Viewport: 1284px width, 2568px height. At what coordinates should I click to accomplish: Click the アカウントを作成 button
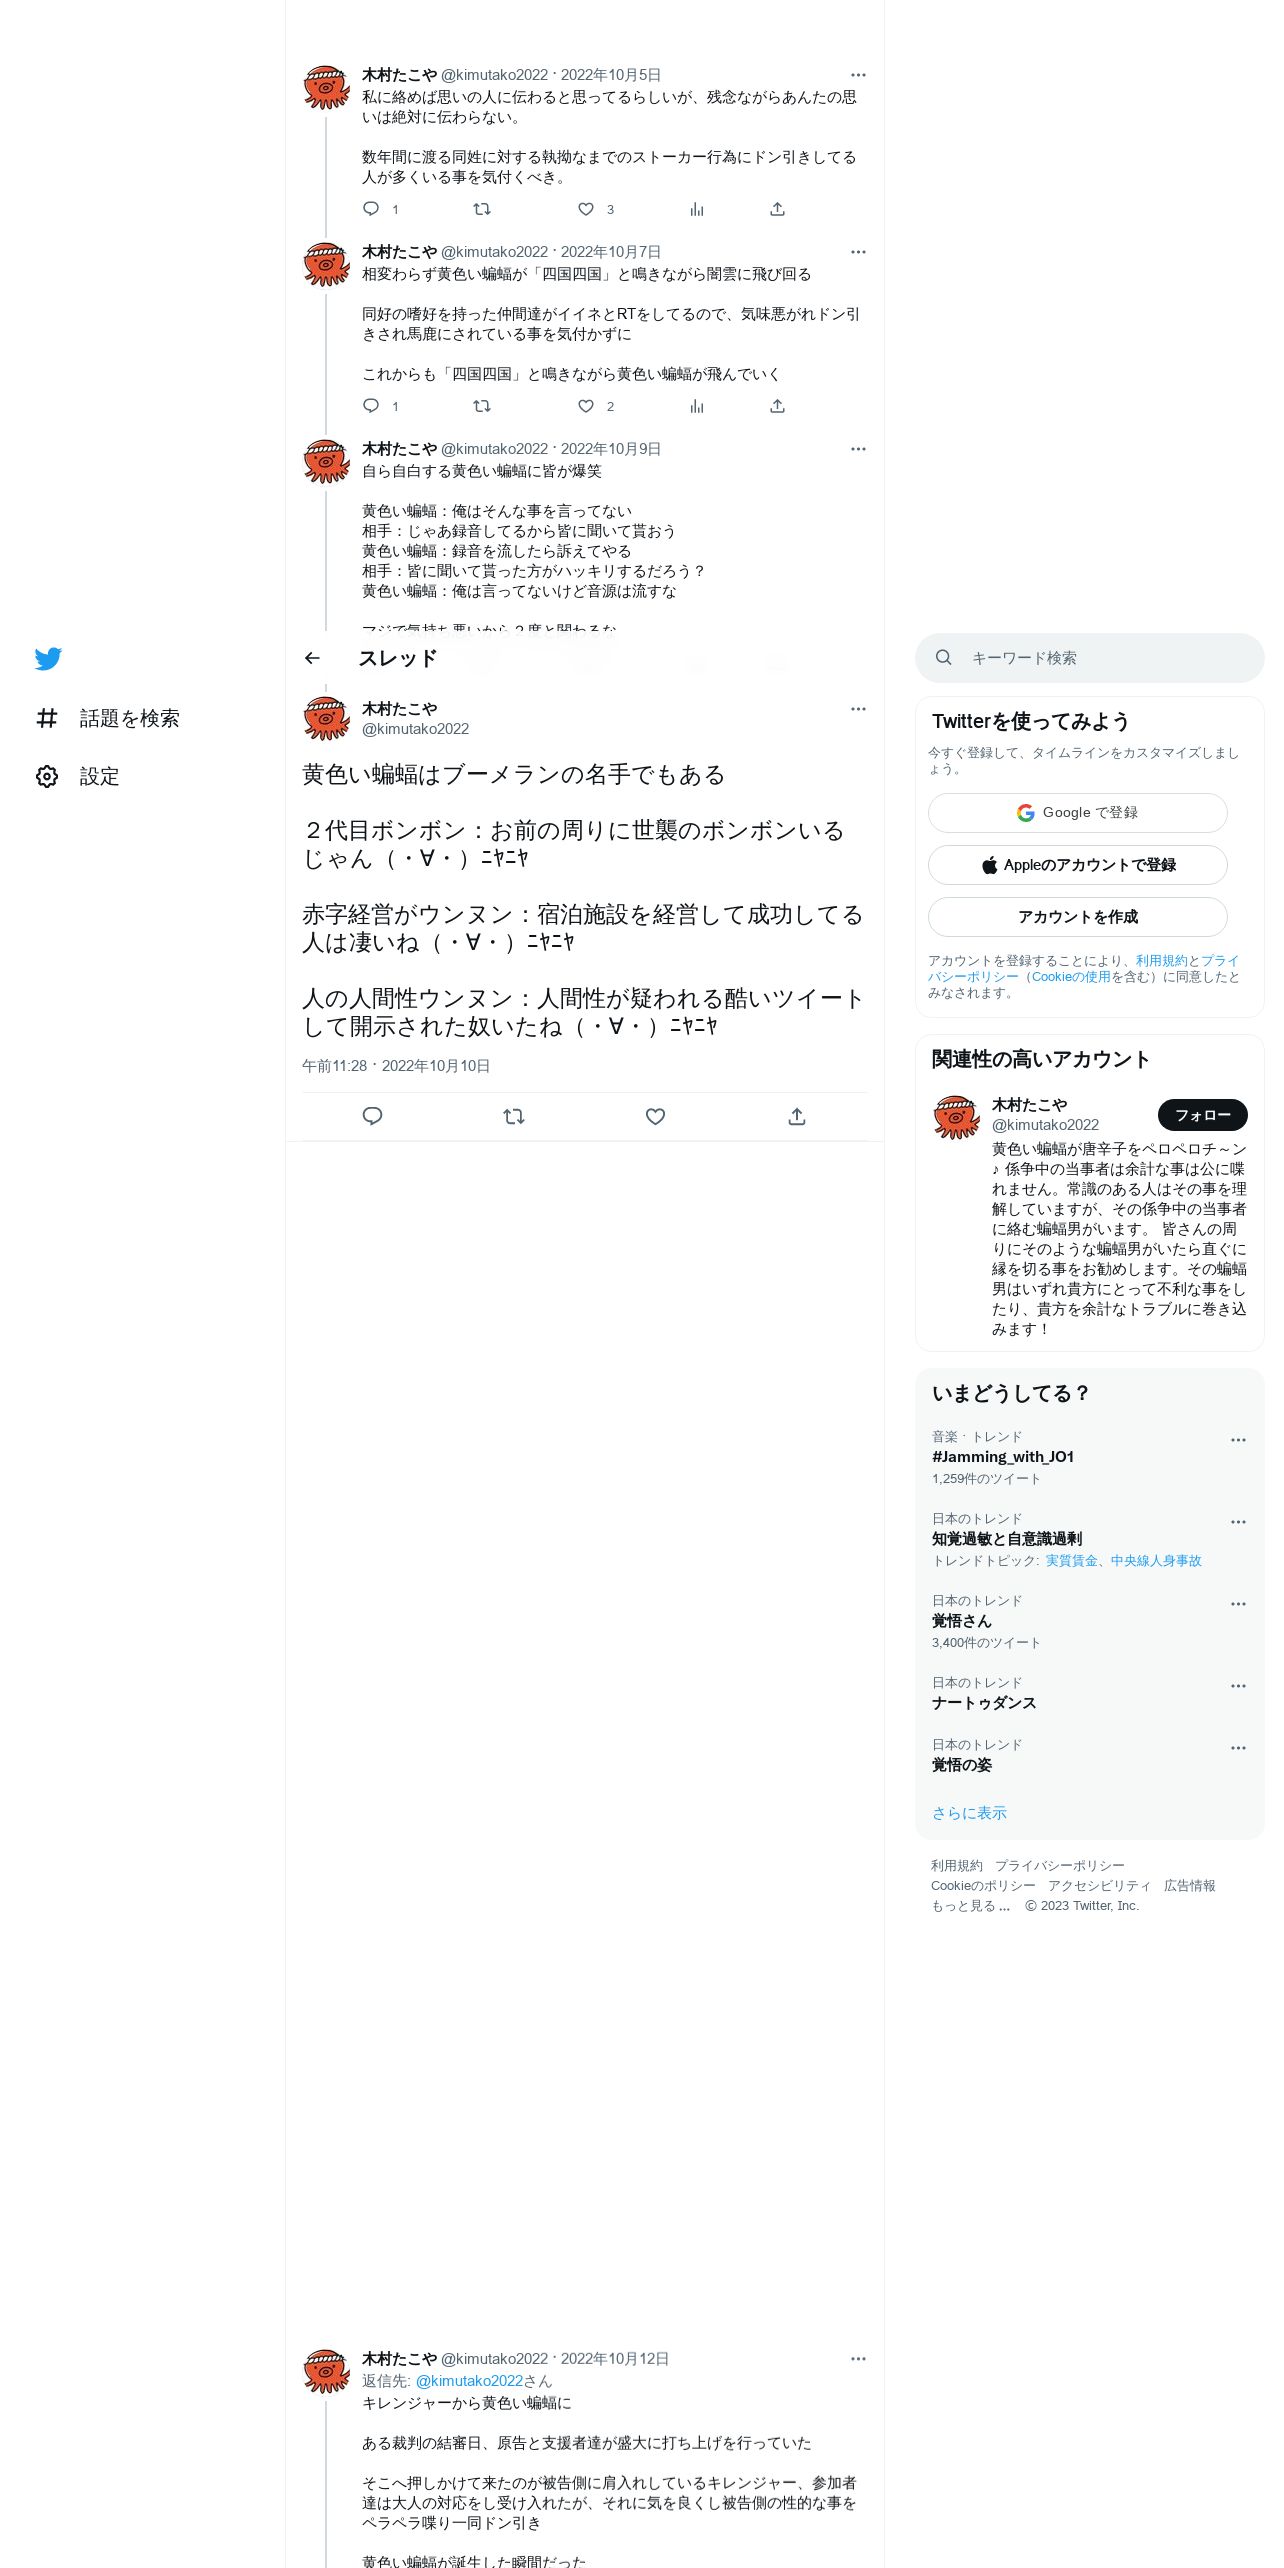(1078, 917)
